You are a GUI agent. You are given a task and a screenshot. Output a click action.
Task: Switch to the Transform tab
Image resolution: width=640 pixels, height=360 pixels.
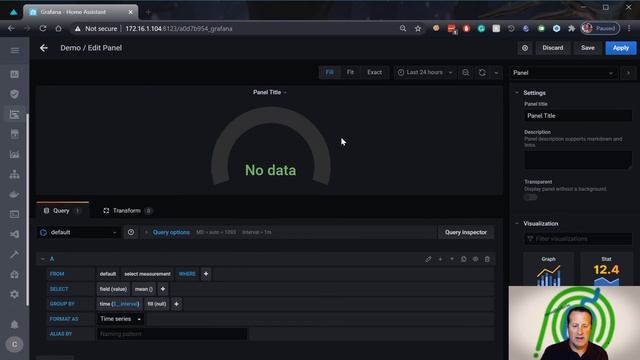point(127,211)
